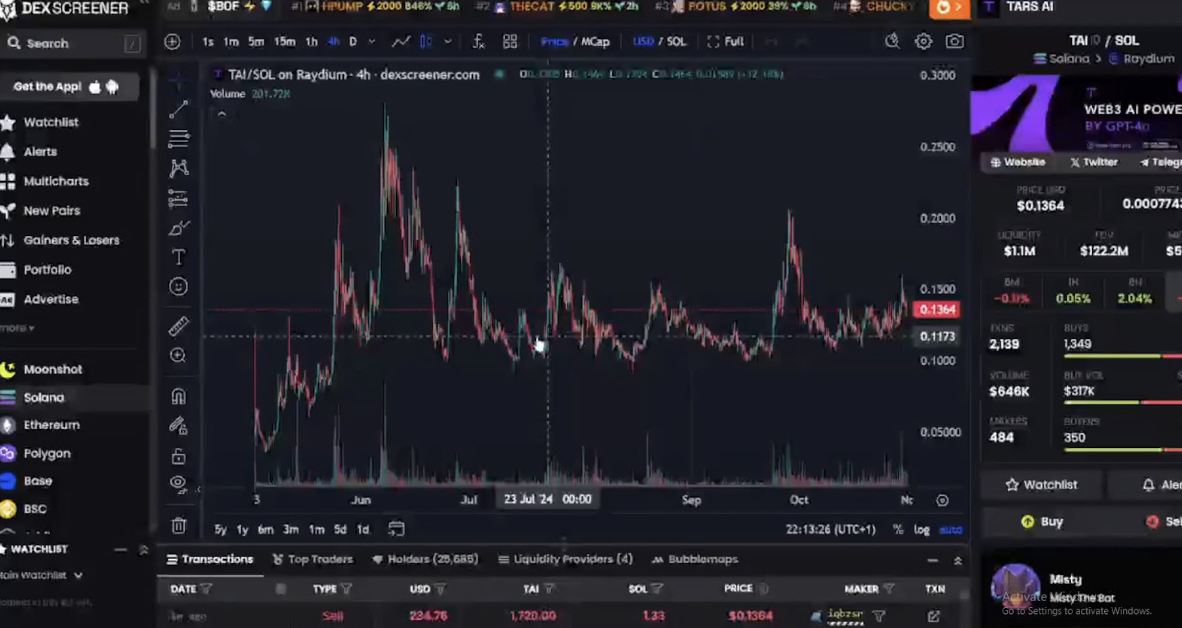The image size is (1182, 628).
Task: Open Gainers & Losers page
Action: click(x=71, y=240)
